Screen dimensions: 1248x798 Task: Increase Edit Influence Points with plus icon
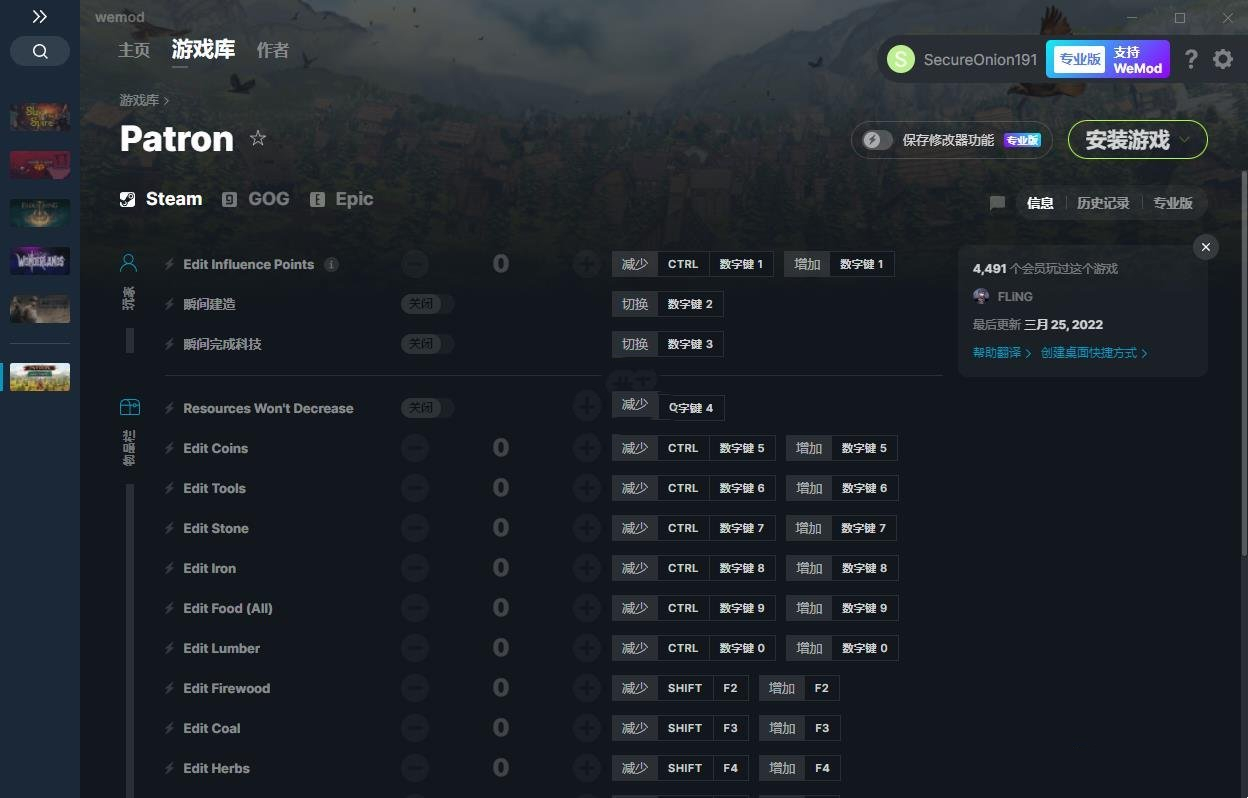coord(587,264)
